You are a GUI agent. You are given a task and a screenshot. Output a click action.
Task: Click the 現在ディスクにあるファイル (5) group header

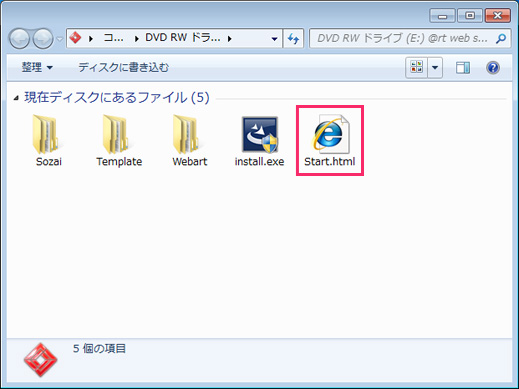[117, 98]
